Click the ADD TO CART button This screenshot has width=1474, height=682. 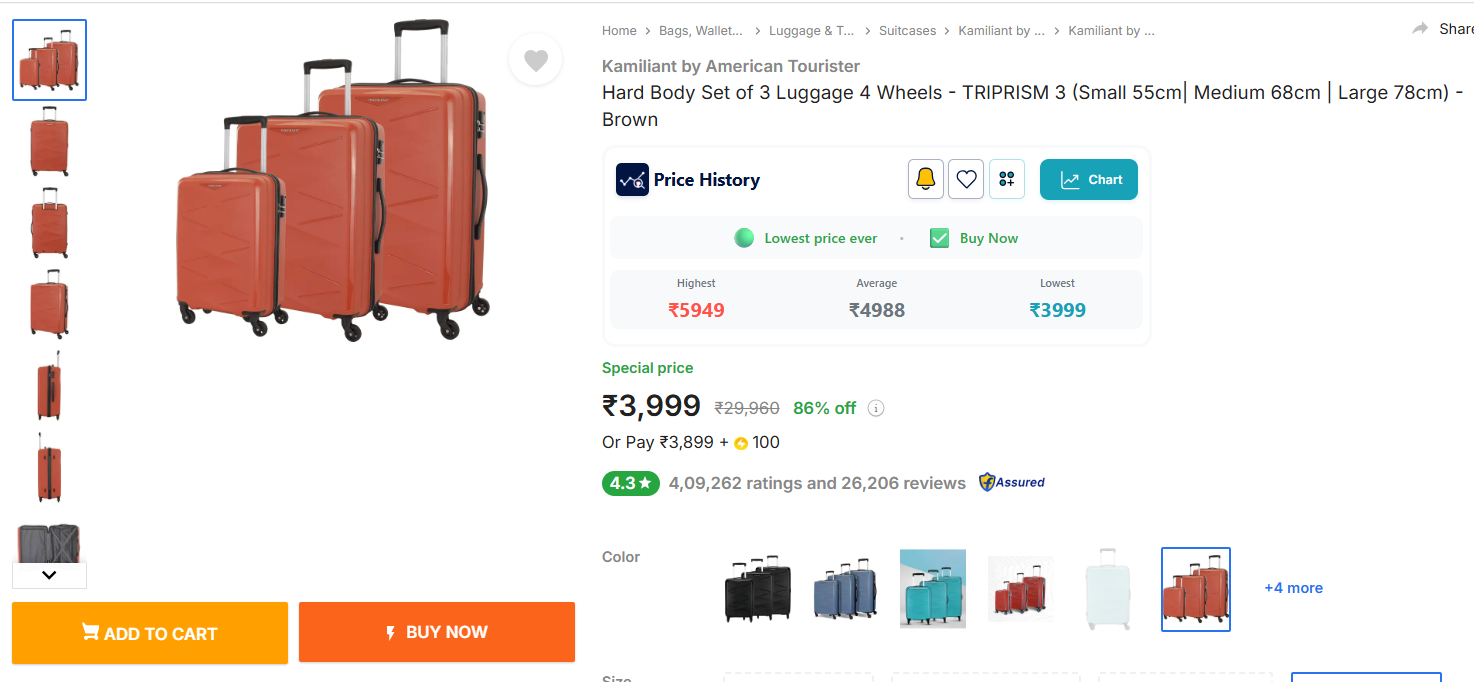tap(150, 633)
